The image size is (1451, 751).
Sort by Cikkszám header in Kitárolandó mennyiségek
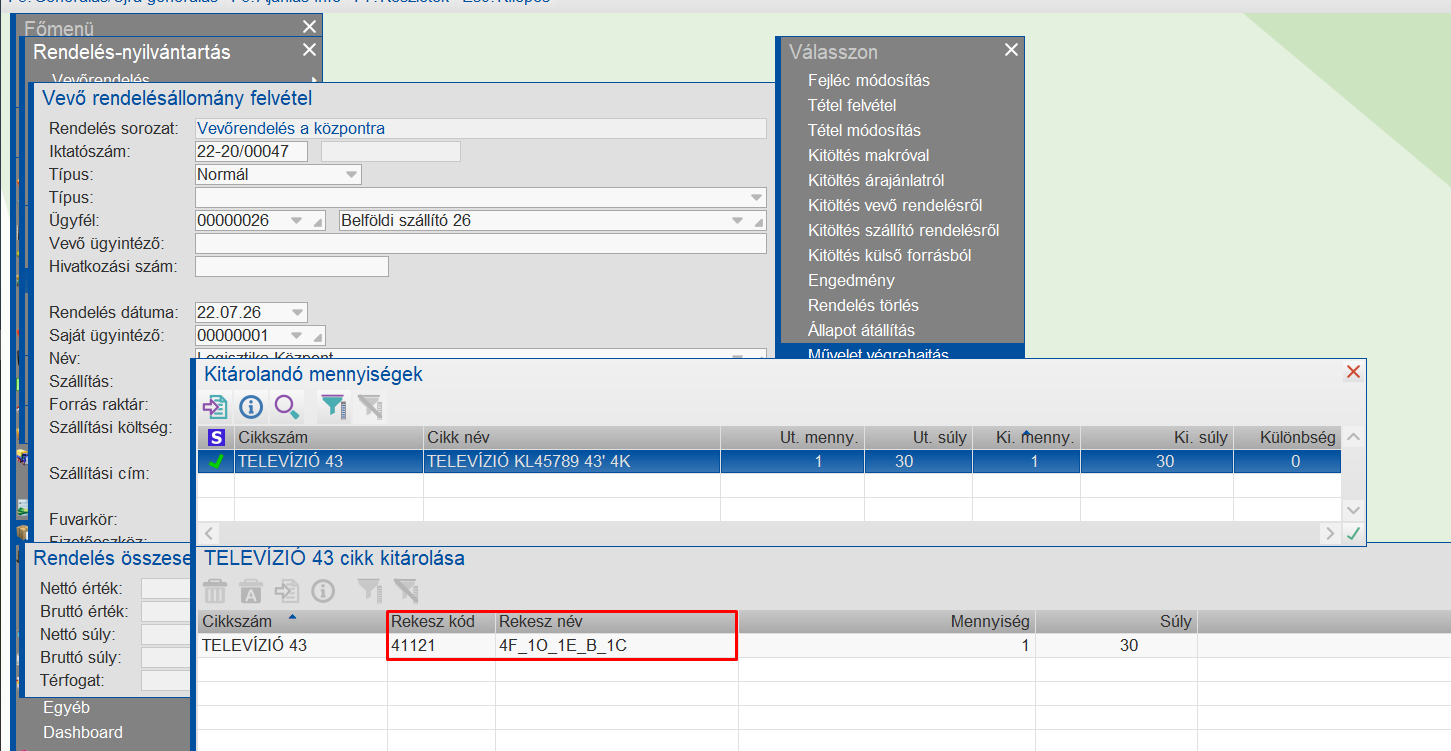[329, 437]
